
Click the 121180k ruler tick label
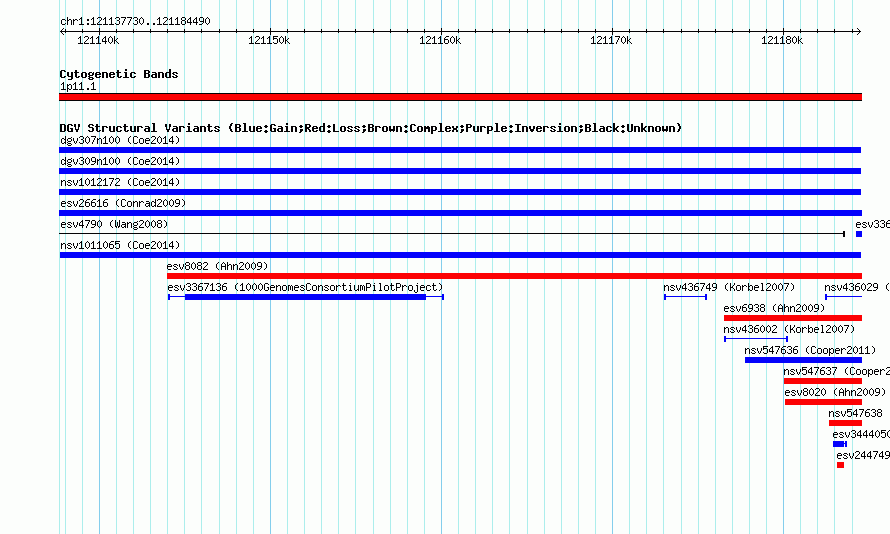782,40
